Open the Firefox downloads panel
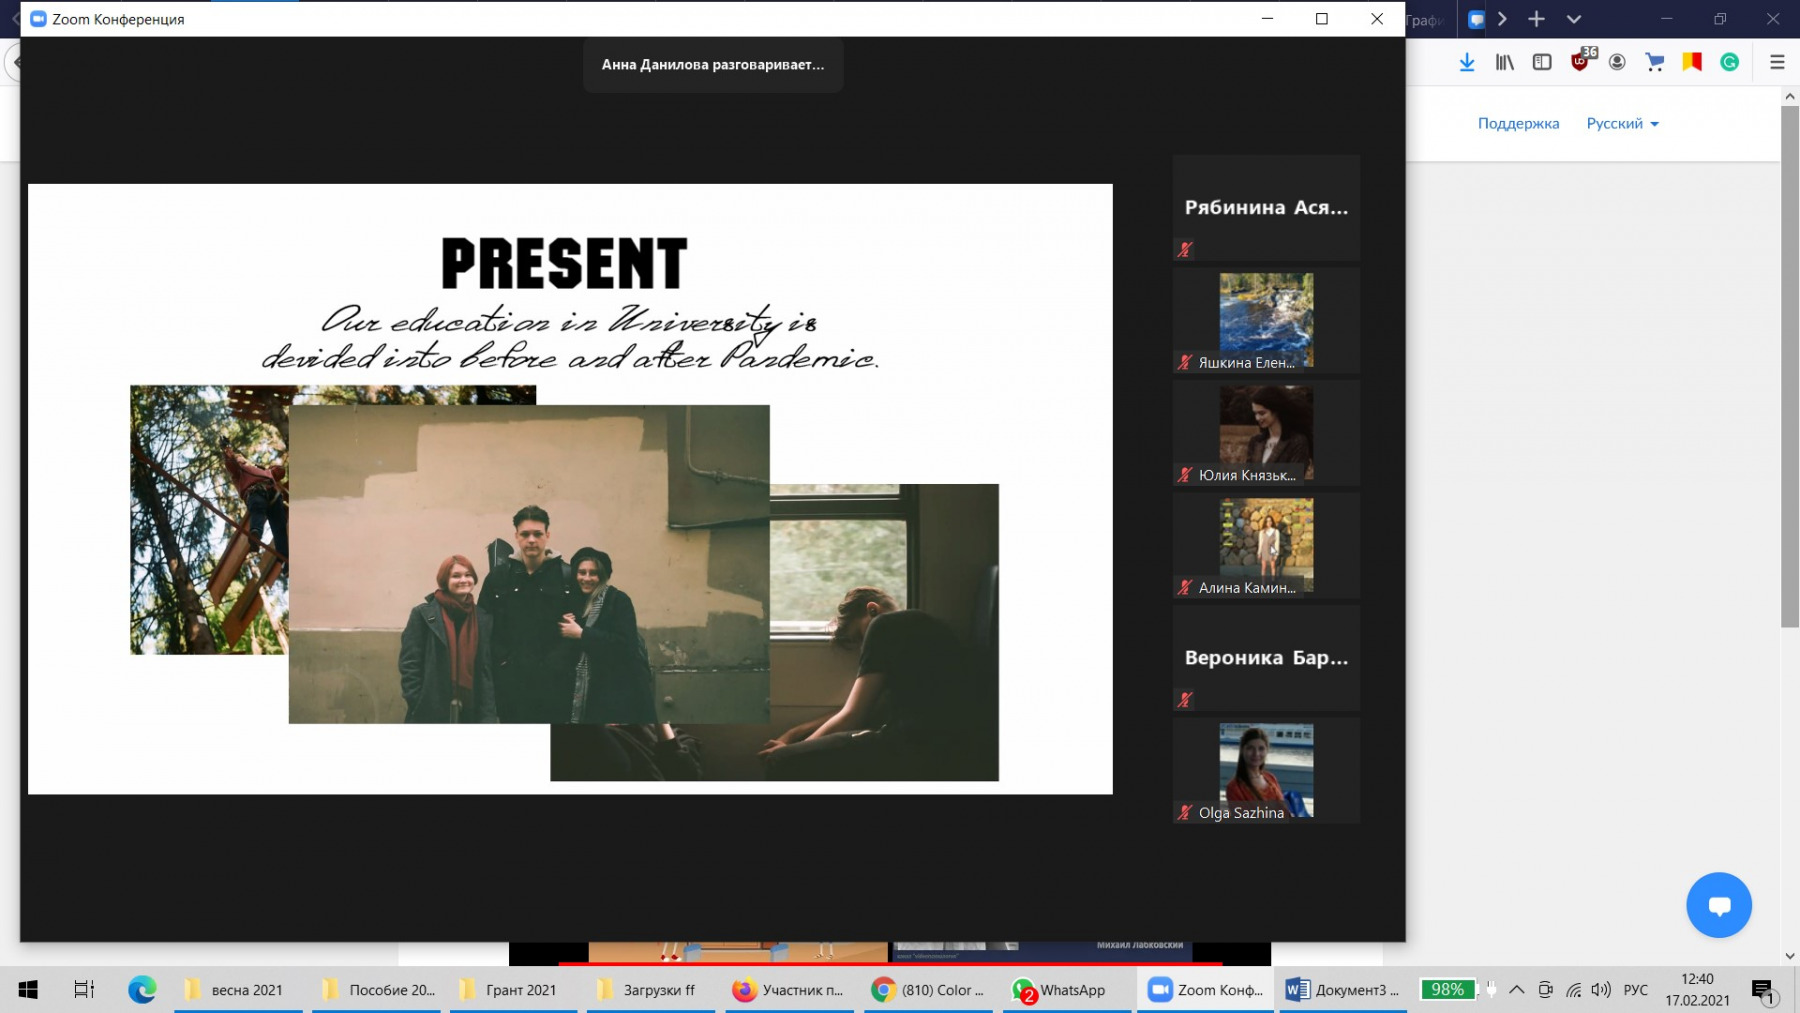 pos(1467,62)
